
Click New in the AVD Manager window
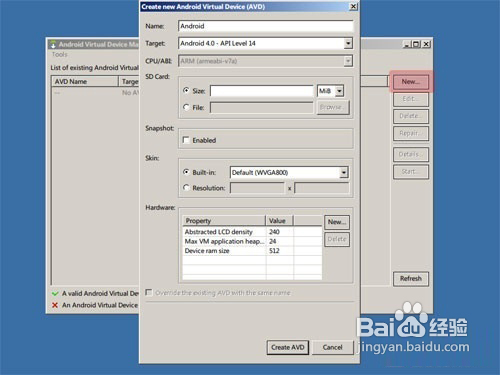(411, 82)
